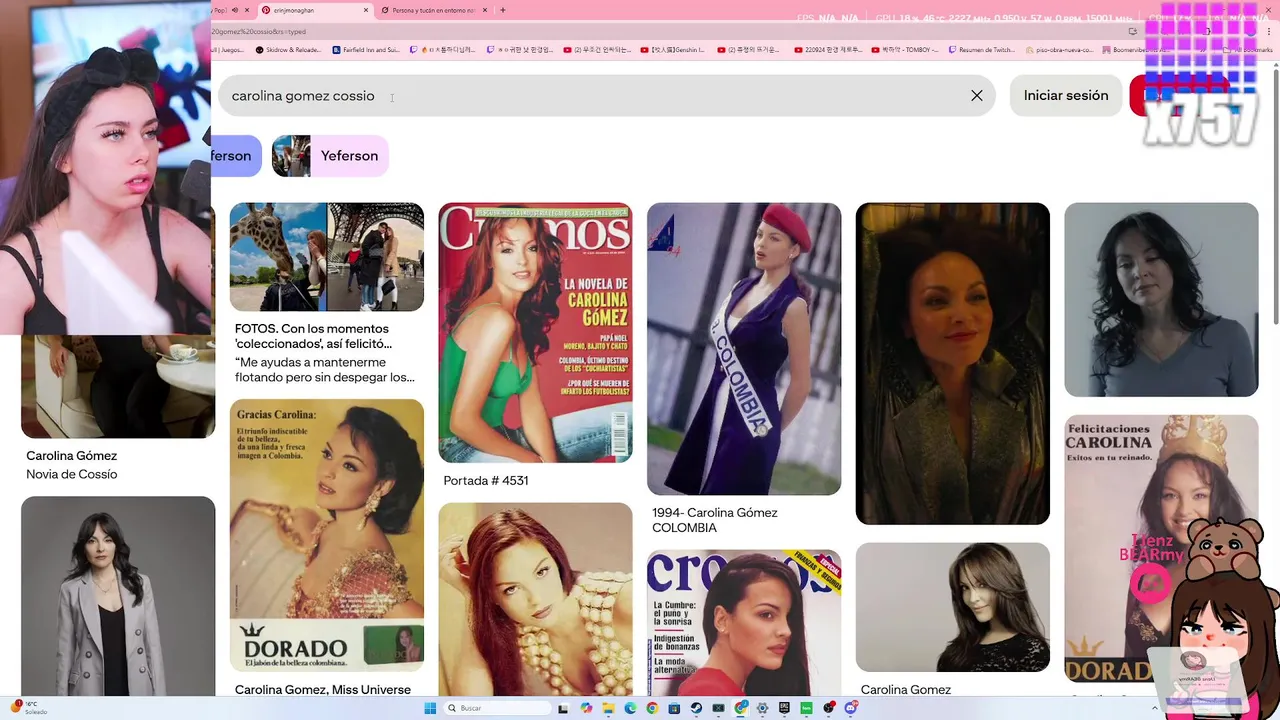
Task: Open the Cromos 'La Cumbre' magazine cover pin
Action: point(744,623)
